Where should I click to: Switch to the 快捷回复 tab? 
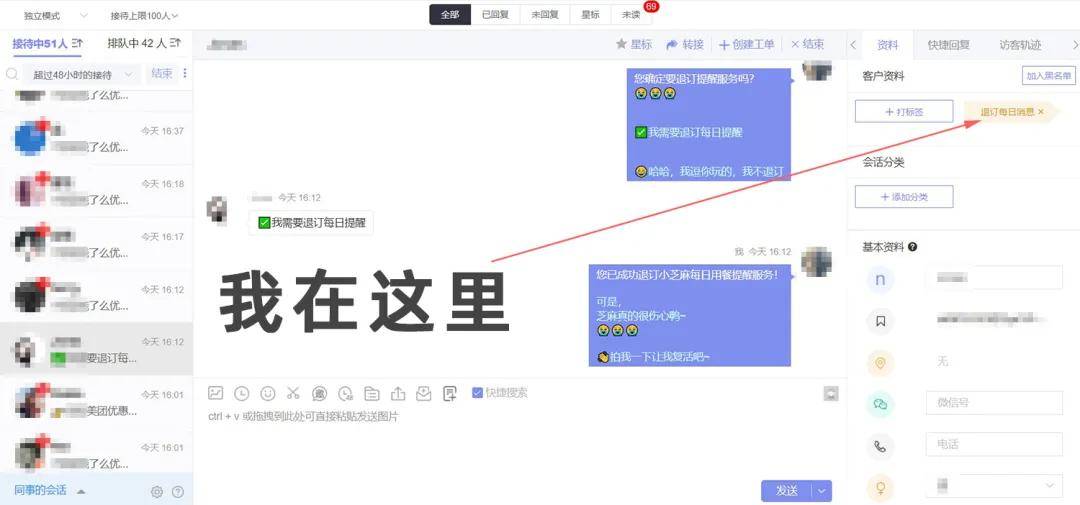(948, 45)
